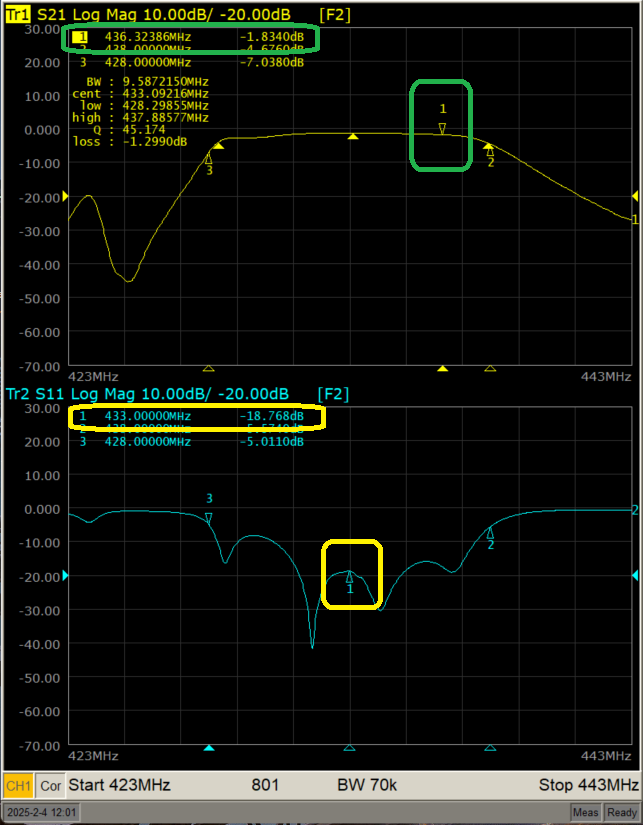Click filled marker triangle on S21 frequency axis

pyautogui.click(x=443, y=369)
